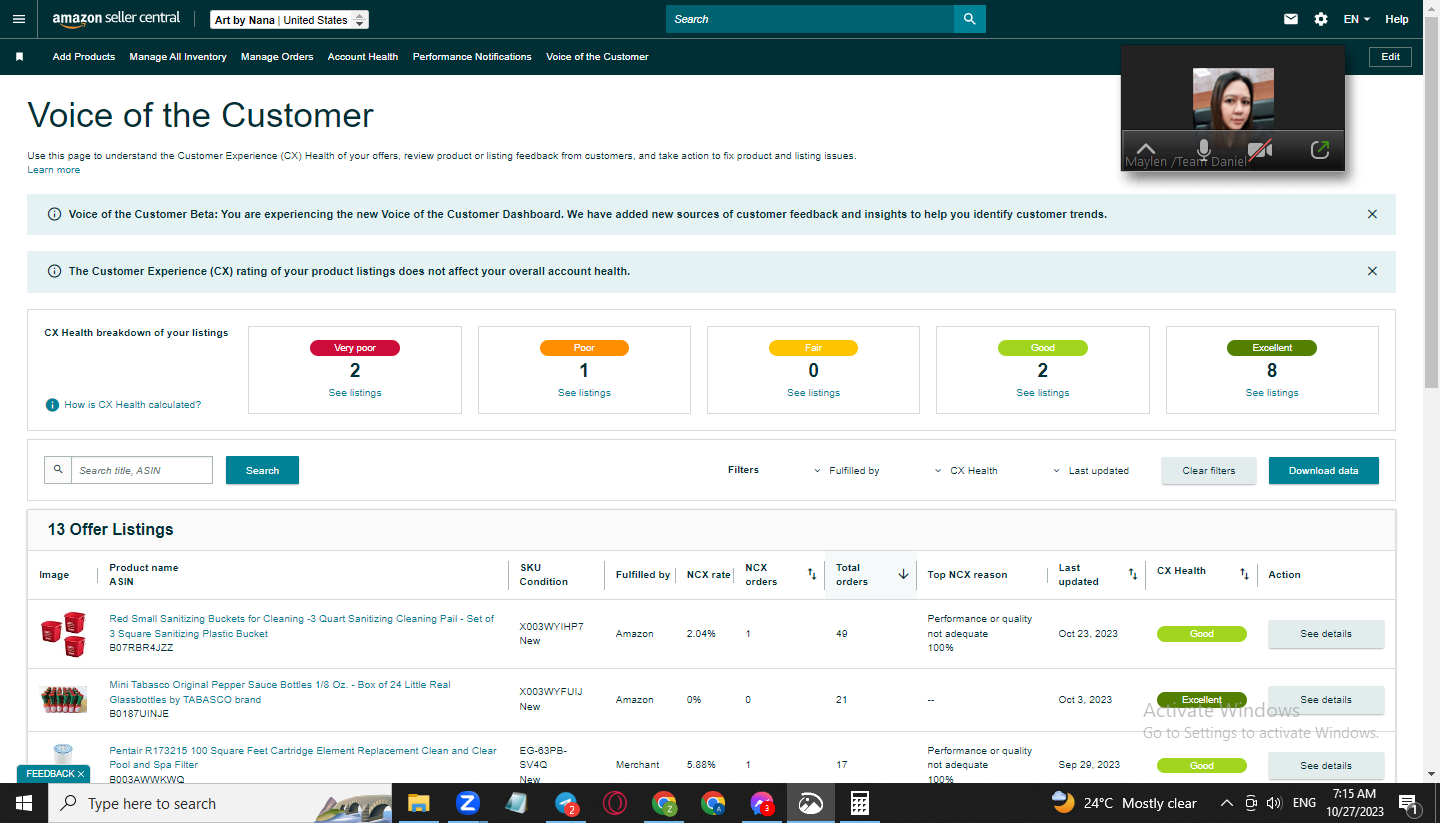The image size is (1440, 823).
Task: See listings under Fair
Action: click(813, 393)
